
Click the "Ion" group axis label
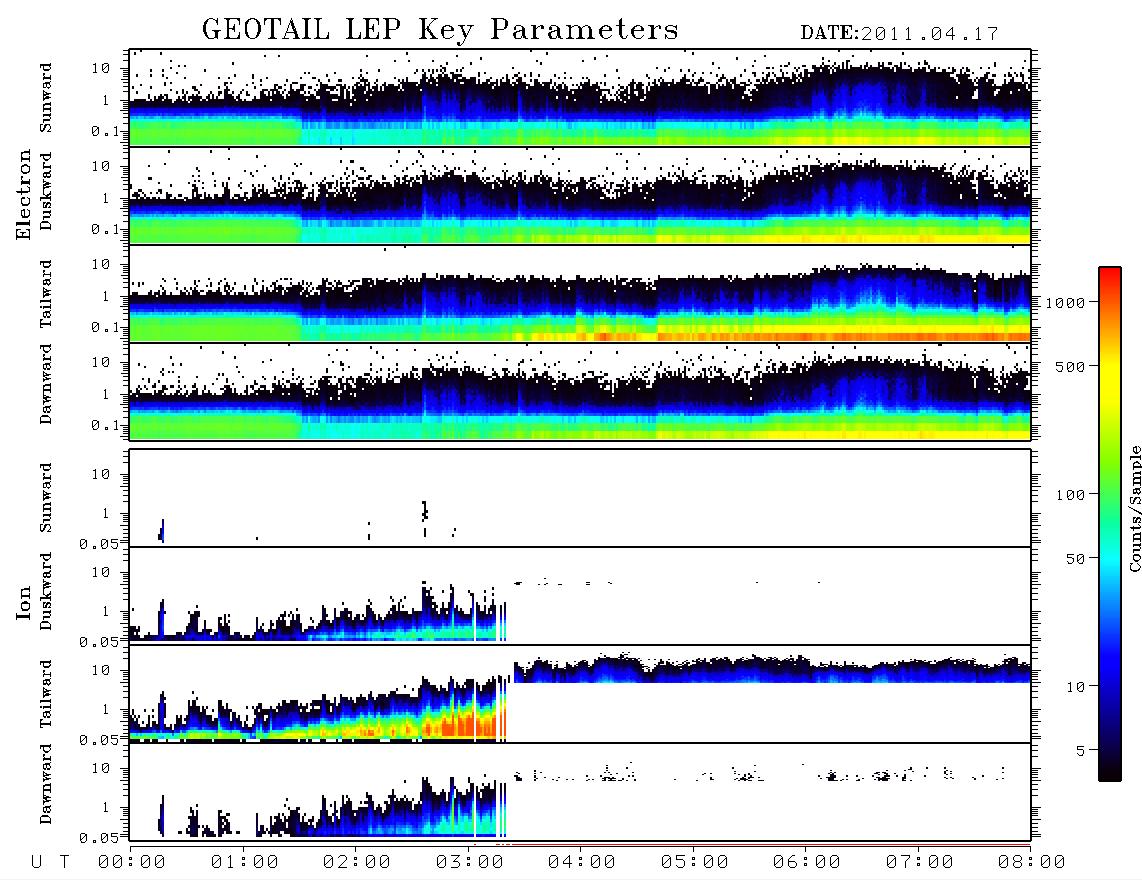point(23,602)
